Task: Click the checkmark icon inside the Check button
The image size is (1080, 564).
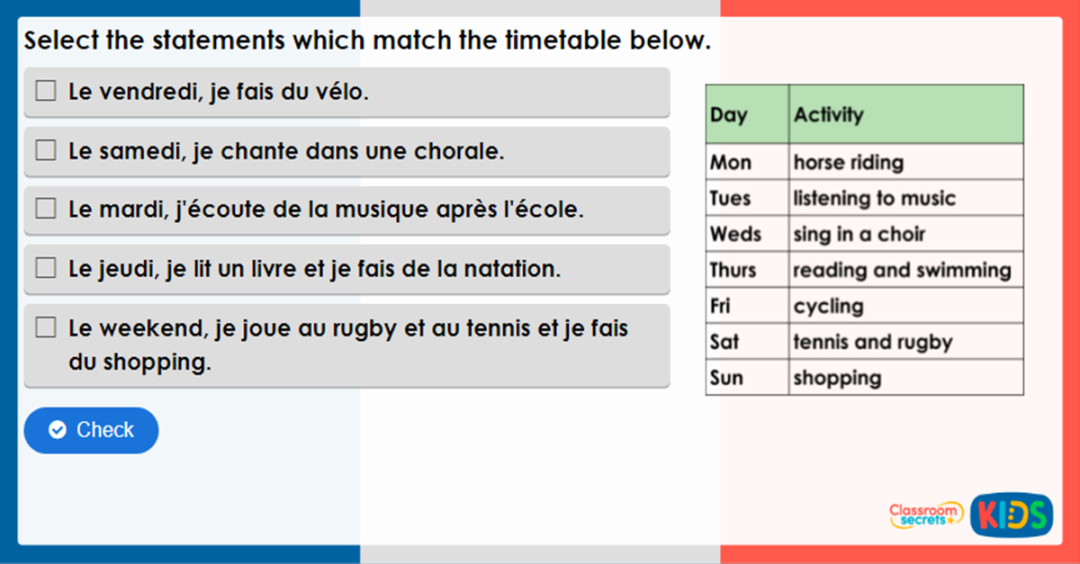Action: click(58, 430)
